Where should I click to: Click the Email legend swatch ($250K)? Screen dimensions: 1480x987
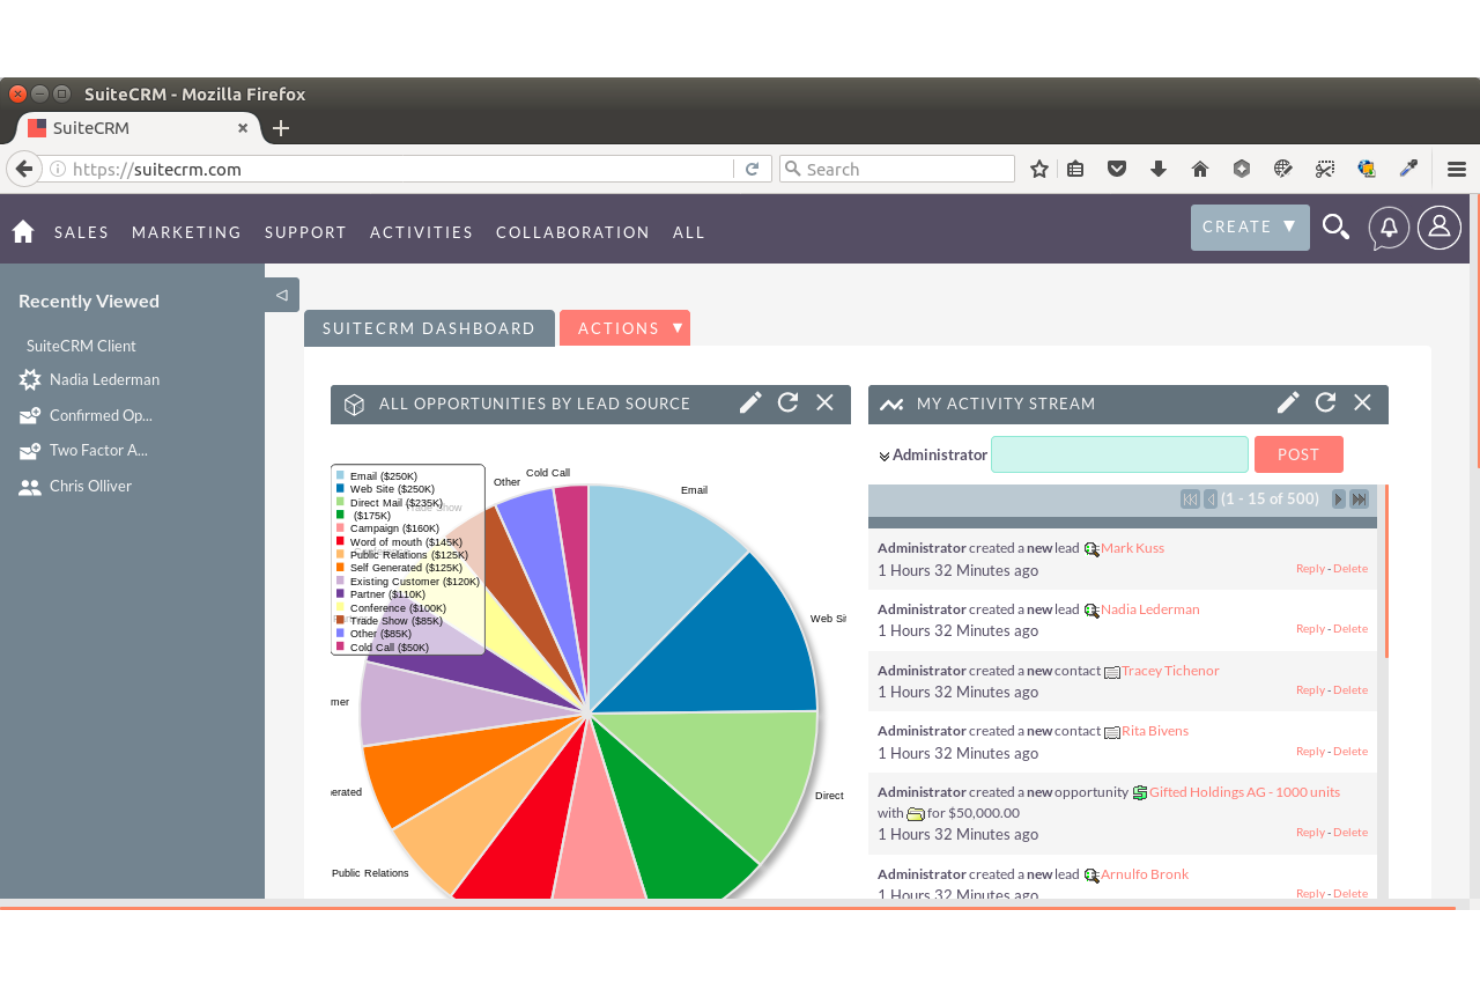[340, 476]
